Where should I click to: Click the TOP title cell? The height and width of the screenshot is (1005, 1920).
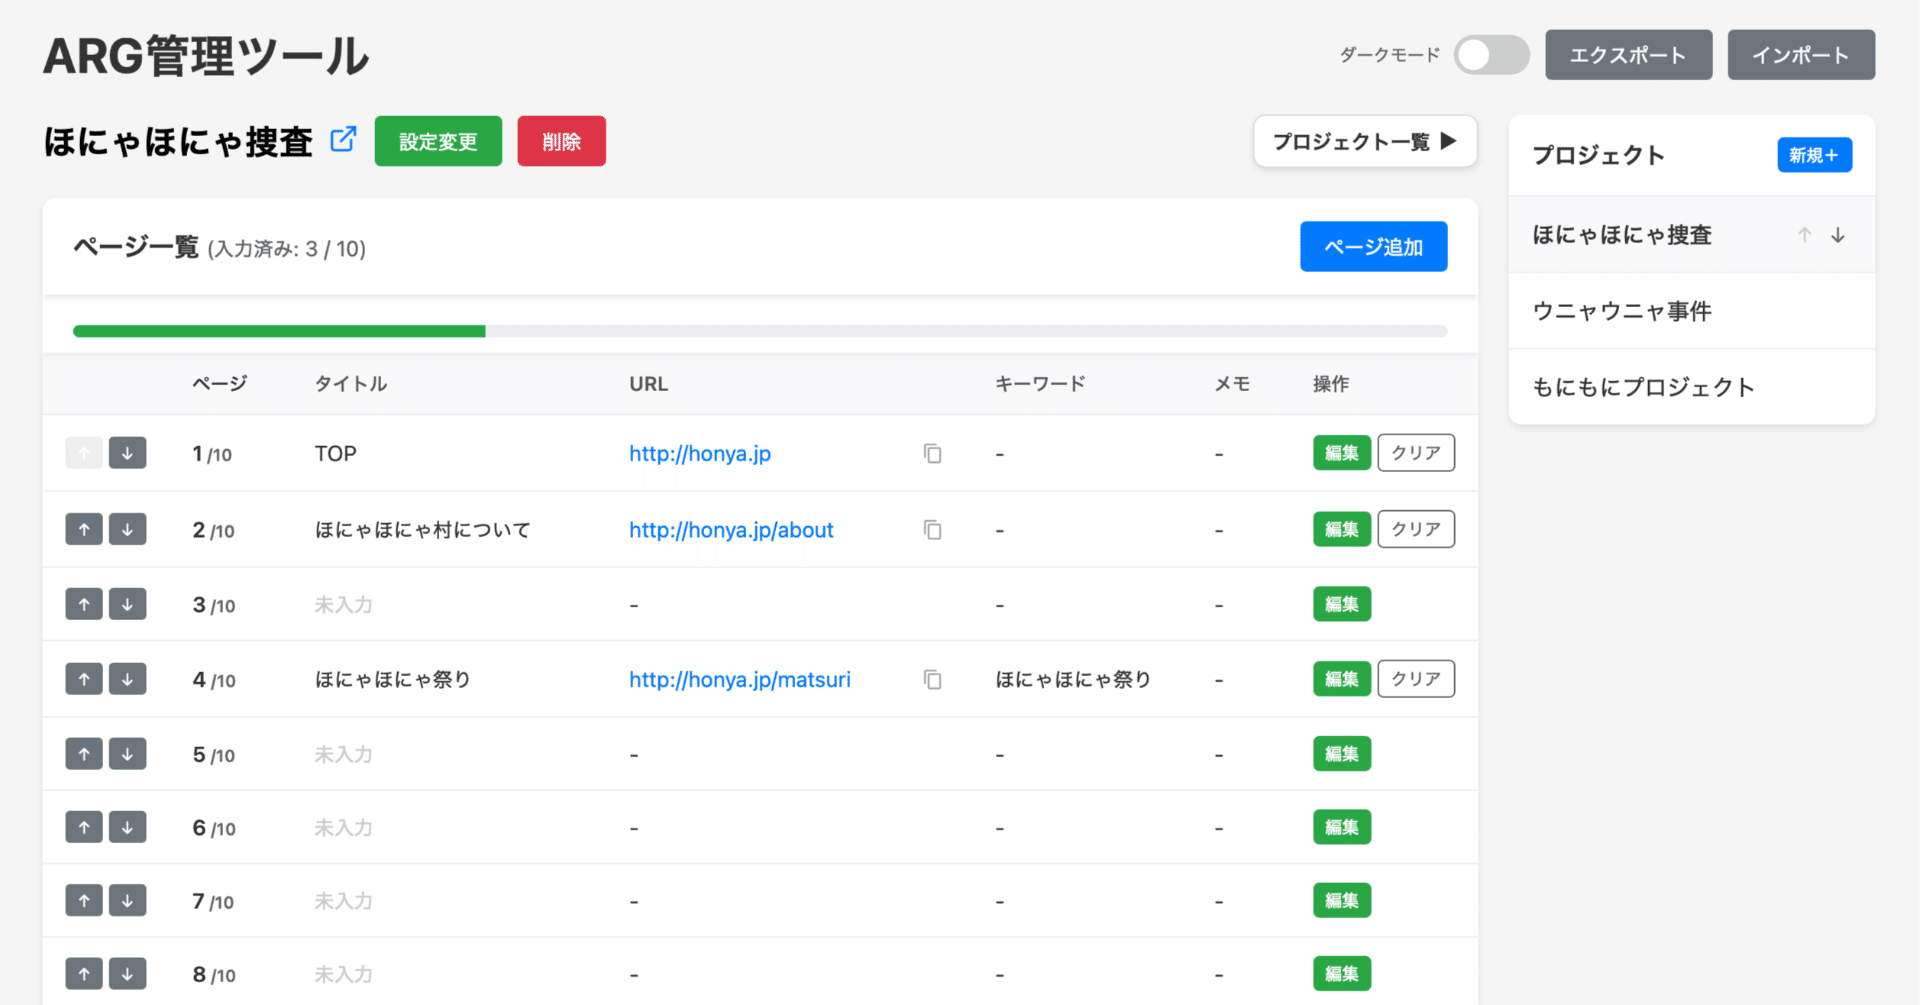(336, 454)
